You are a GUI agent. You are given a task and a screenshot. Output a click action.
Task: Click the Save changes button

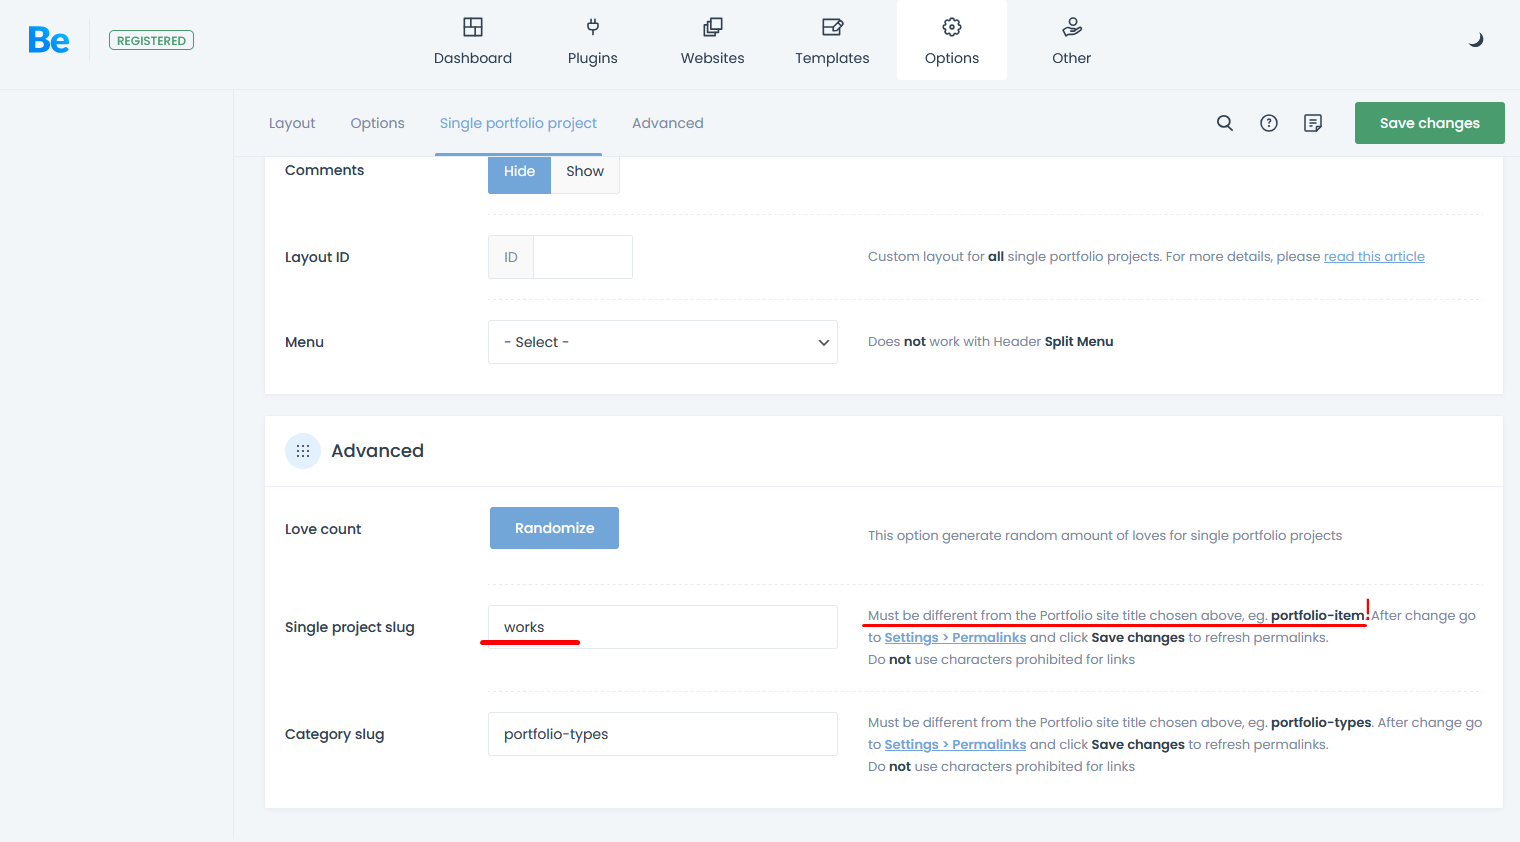click(1429, 123)
